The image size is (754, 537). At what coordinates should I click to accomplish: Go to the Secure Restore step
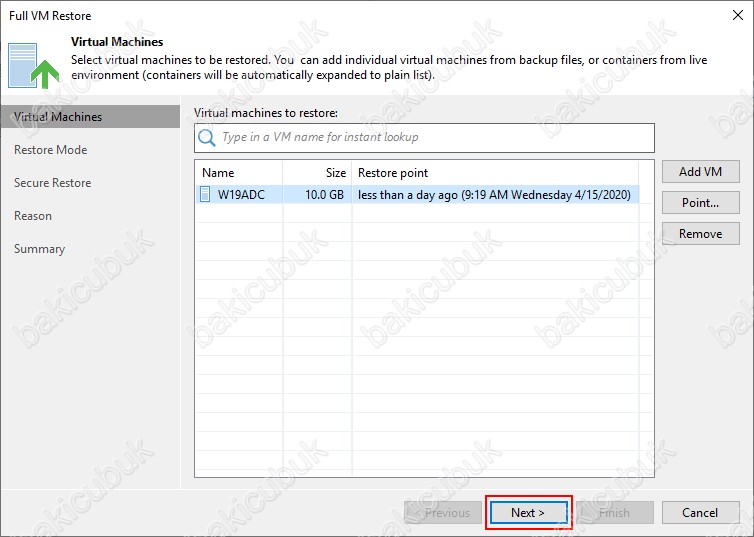pyautogui.click(x=52, y=183)
